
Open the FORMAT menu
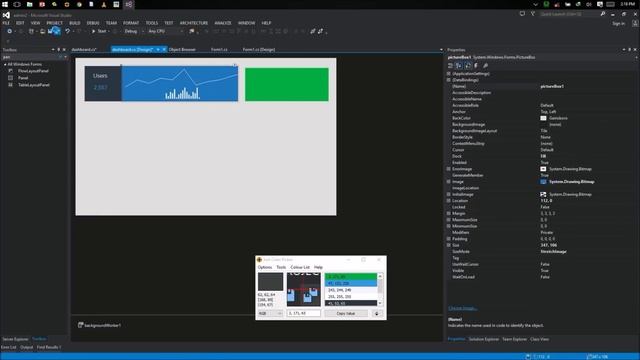[131, 23]
